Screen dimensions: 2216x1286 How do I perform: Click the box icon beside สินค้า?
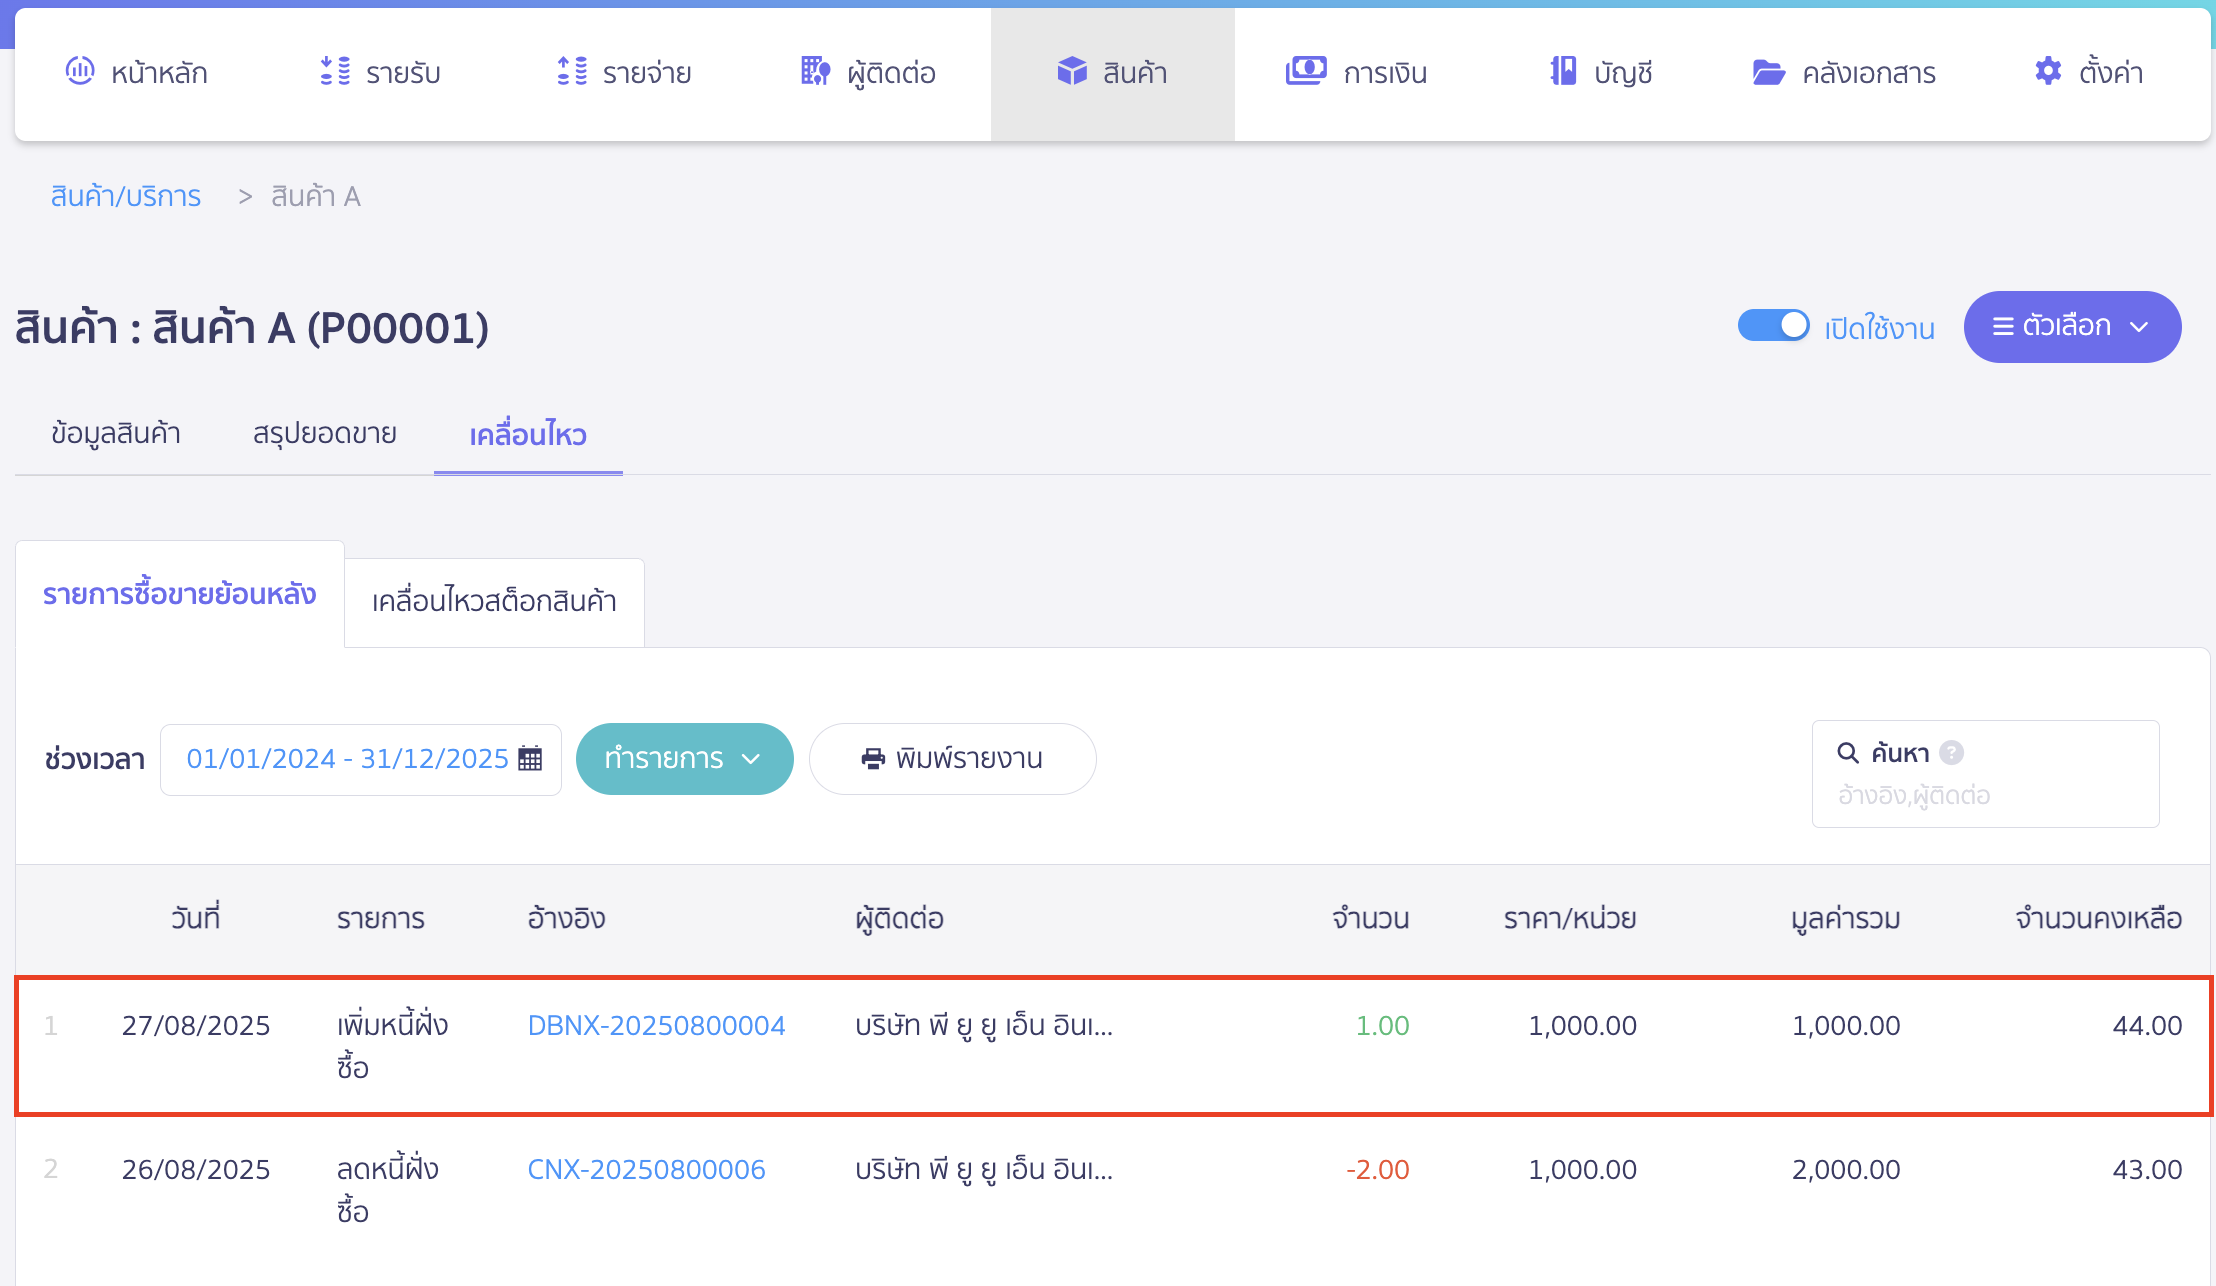1072,71
